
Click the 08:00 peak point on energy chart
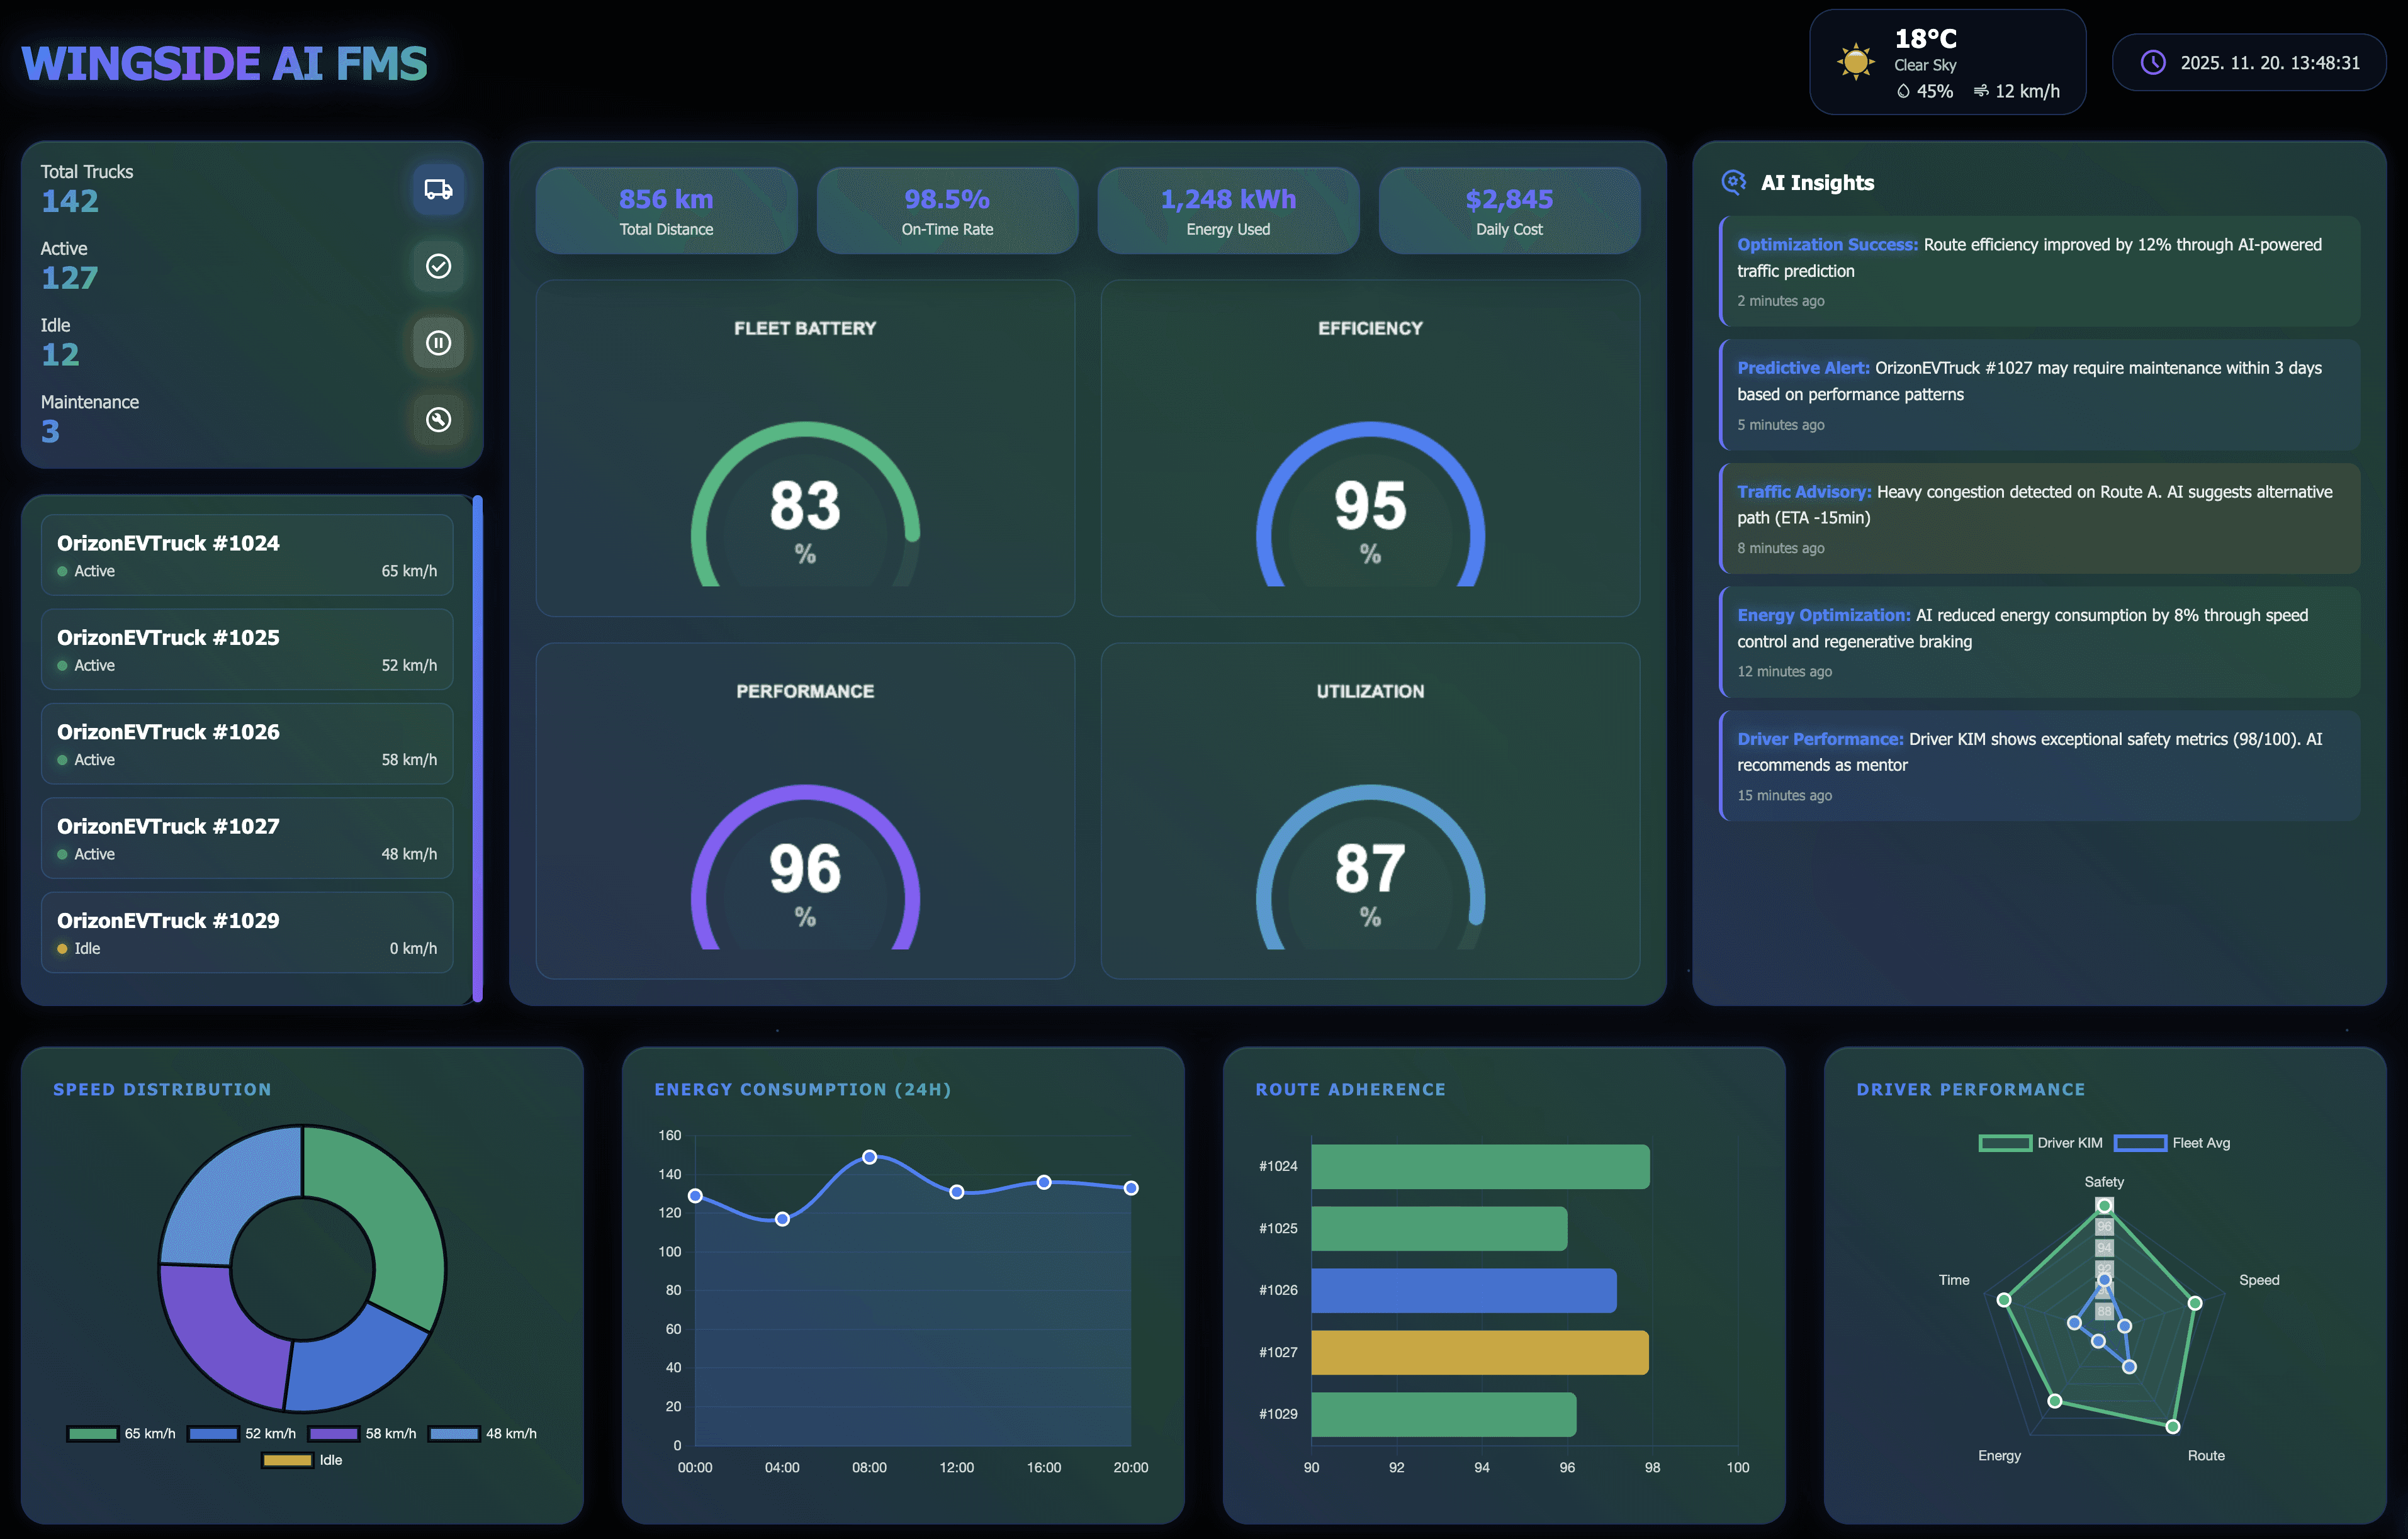(x=869, y=1157)
